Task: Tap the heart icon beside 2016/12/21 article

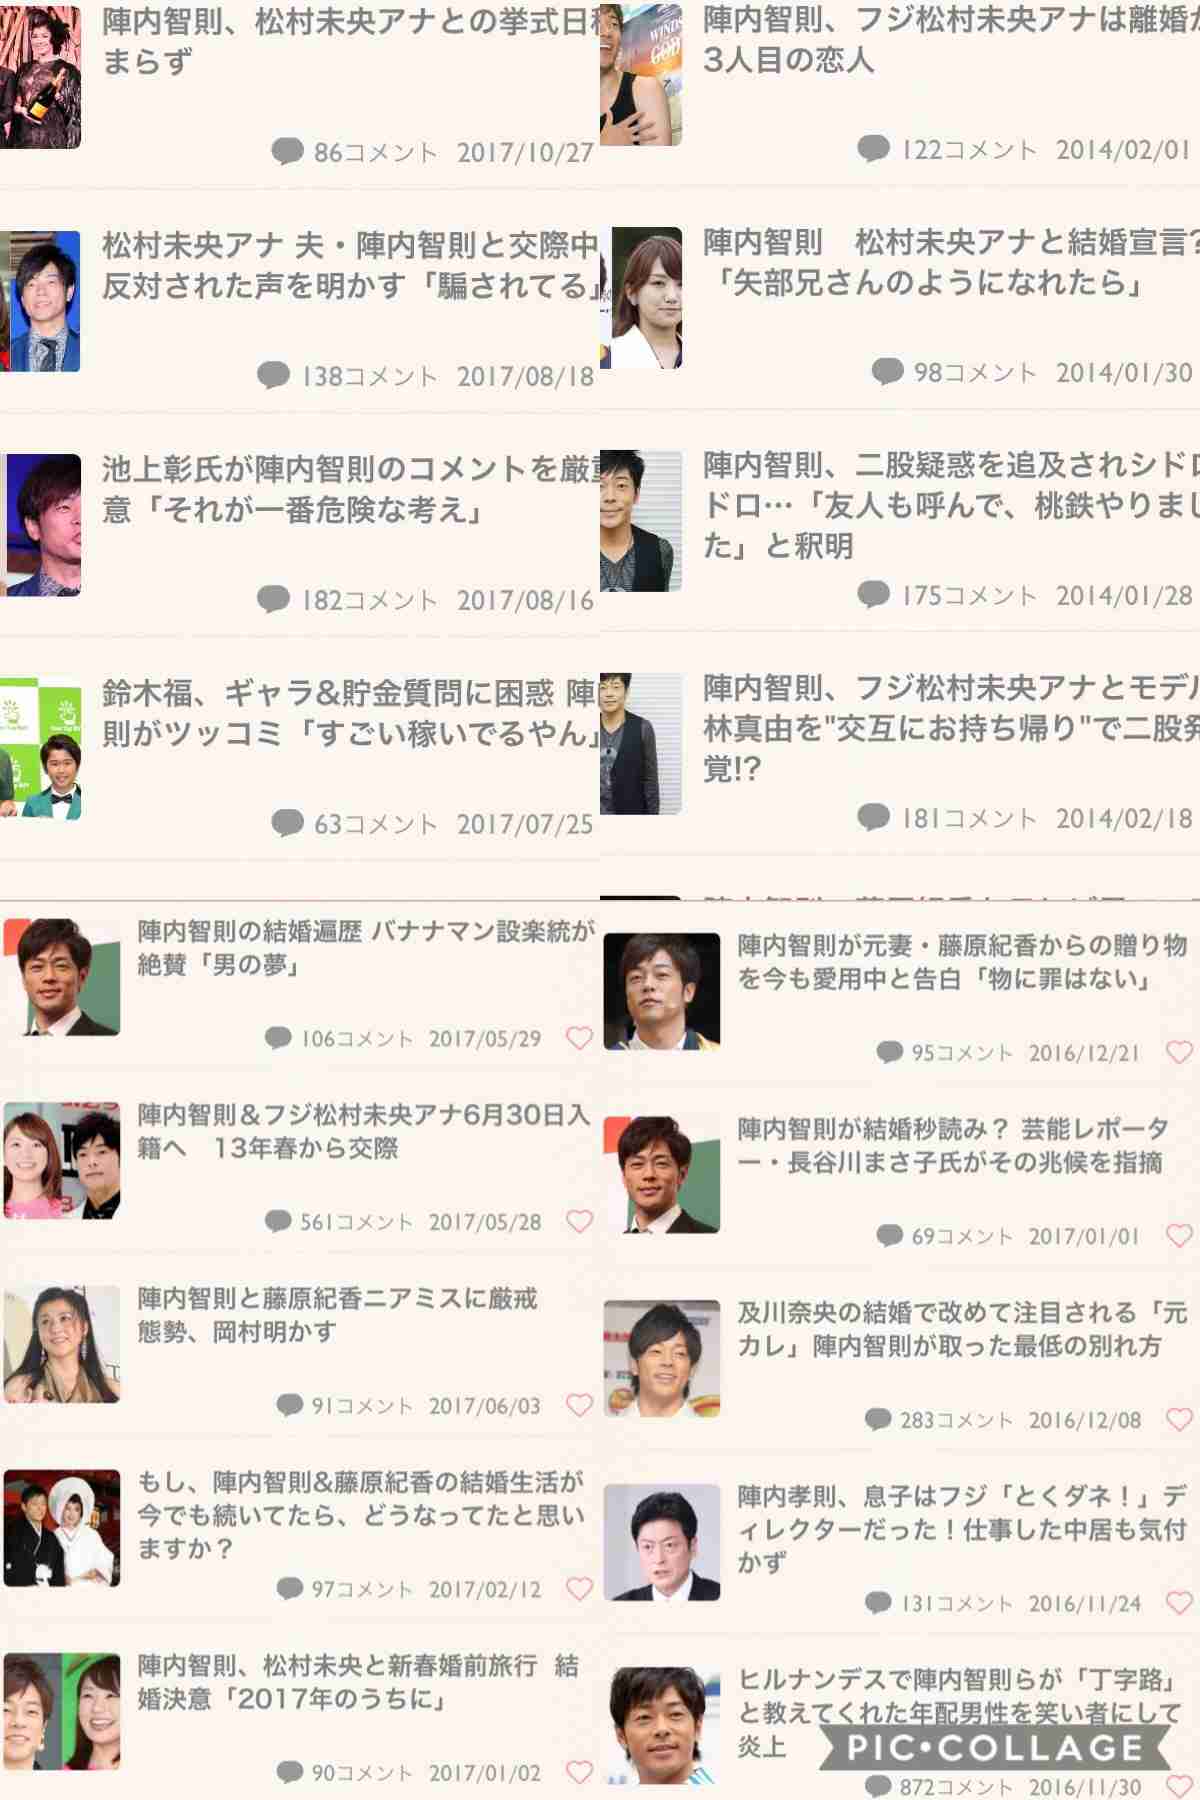Action: [1180, 1052]
